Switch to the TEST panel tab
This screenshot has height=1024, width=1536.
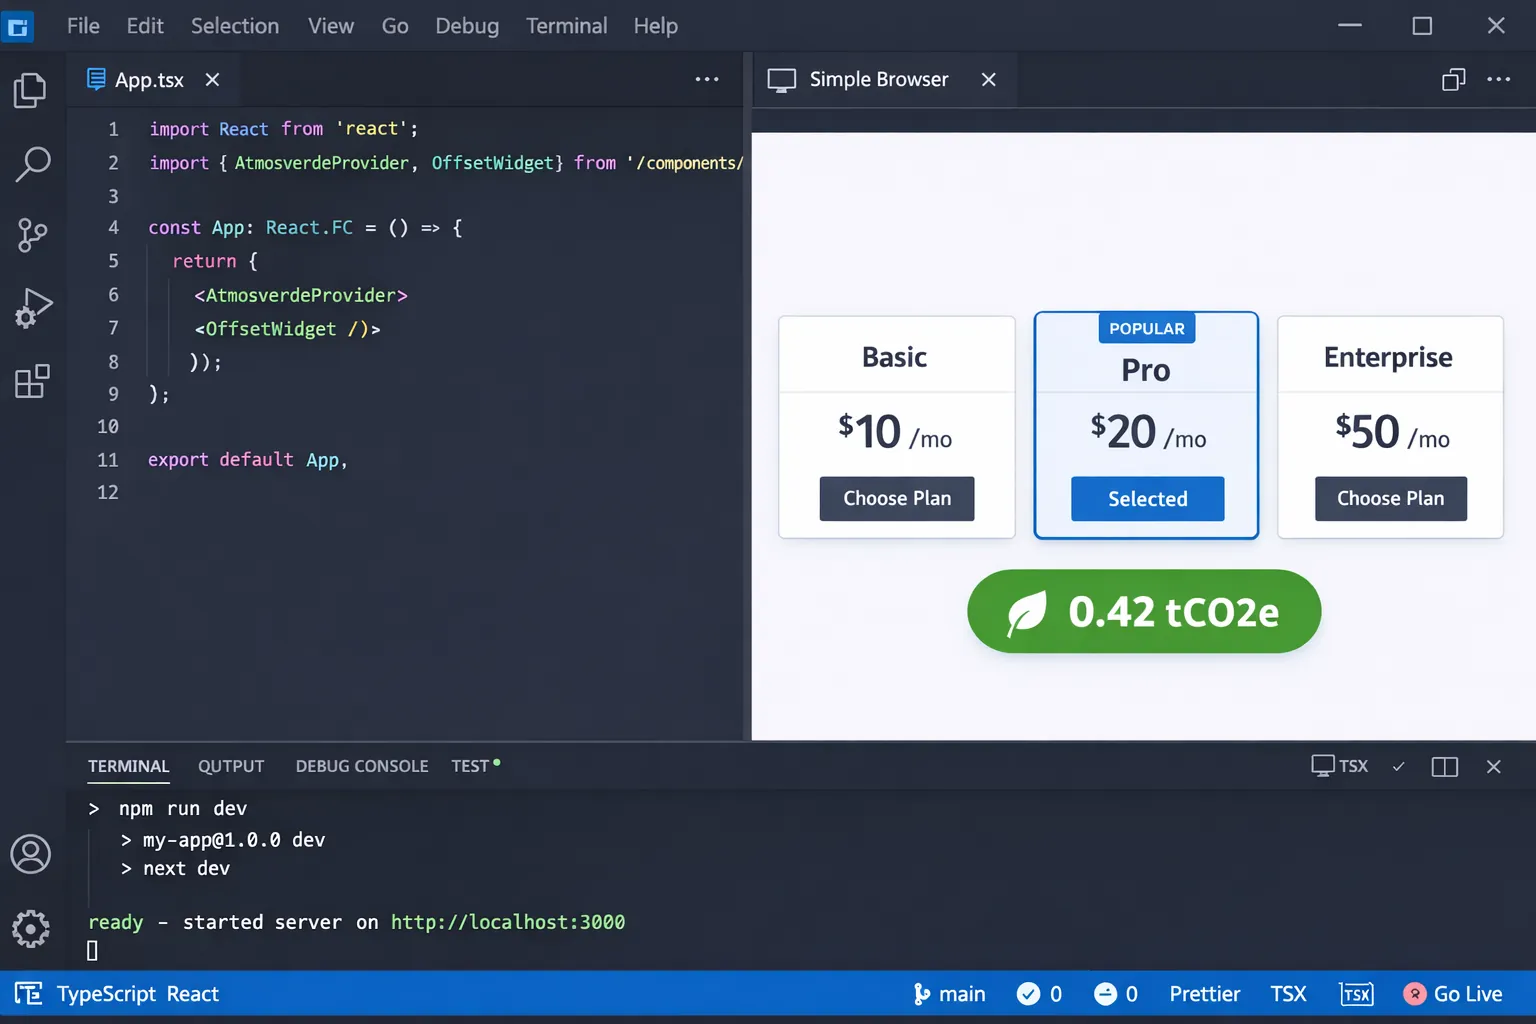(475, 766)
